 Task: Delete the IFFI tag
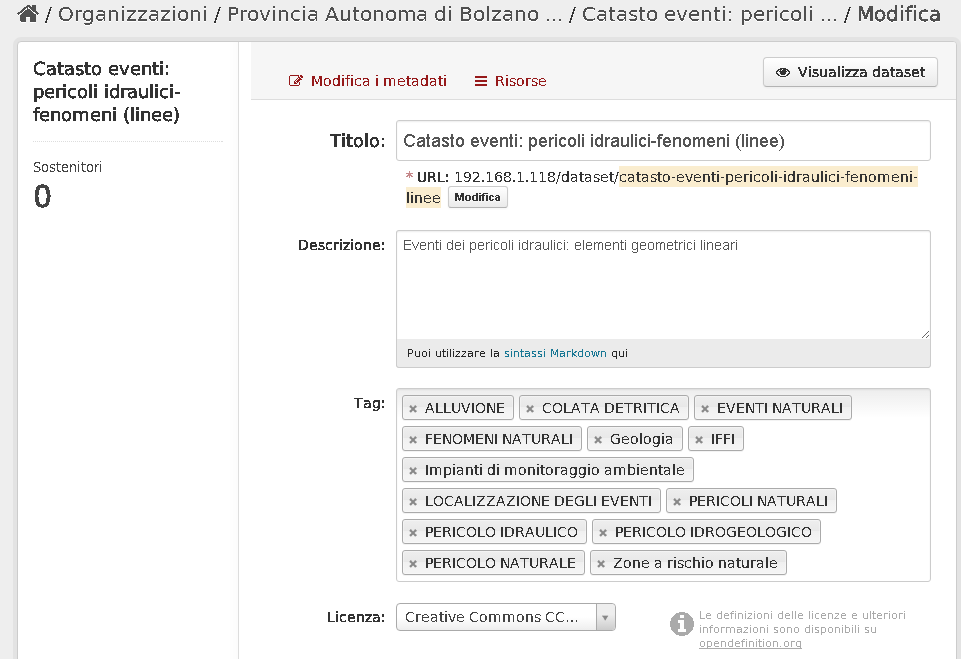[699, 440]
